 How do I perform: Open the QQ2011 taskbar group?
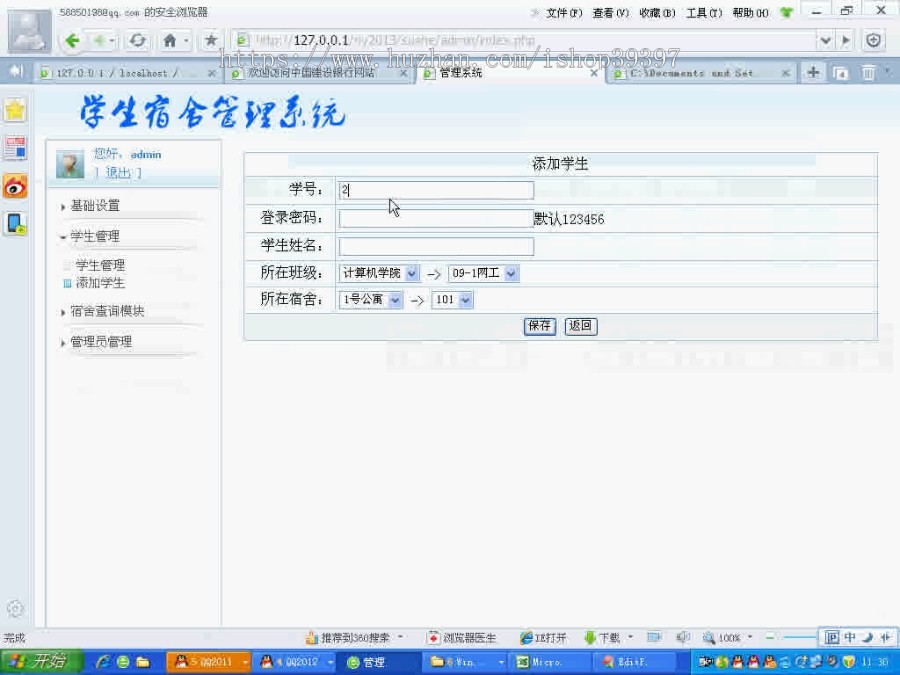(209, 662)
